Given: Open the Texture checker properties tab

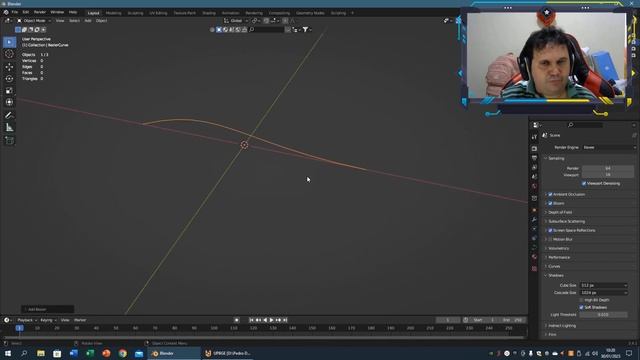Looking at the screenshot, I should pyautogui.click(x=534, y=269).
